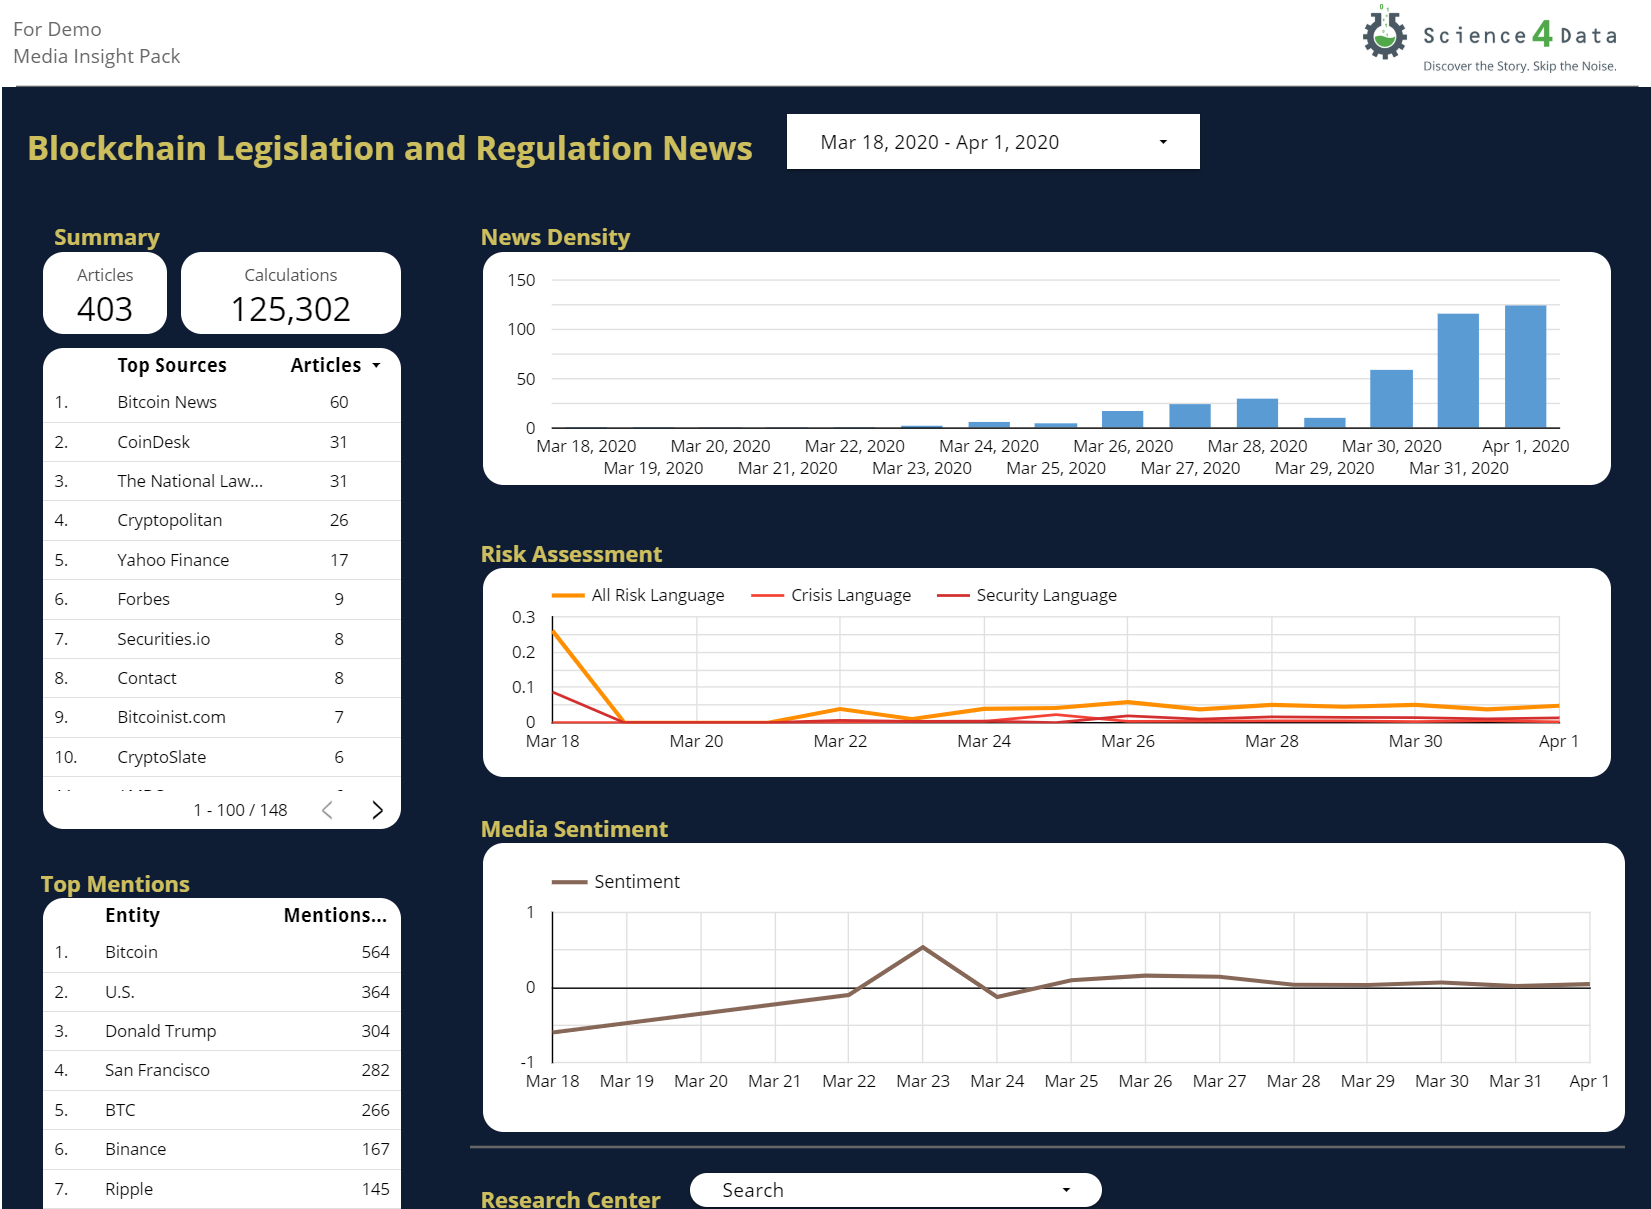Click the BTC entity row
The height and width of the screenshot is (1209, 1651).
click(x=222, y=1110)
